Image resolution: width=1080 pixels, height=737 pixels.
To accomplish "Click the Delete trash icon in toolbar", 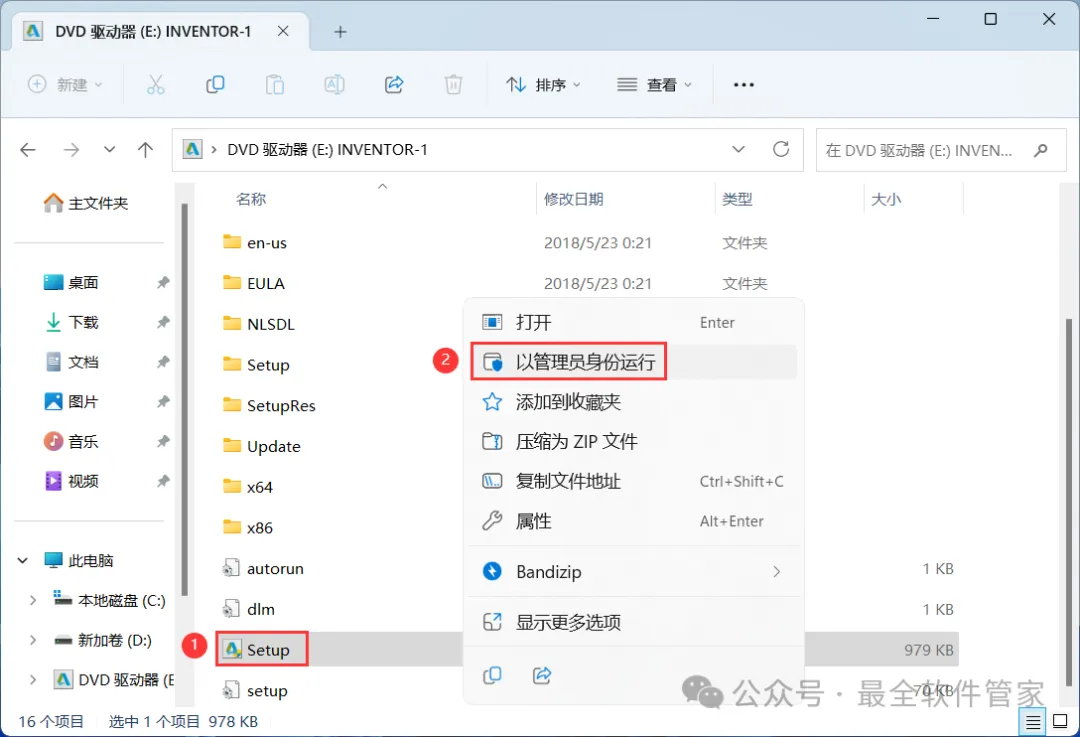I will (453, 85).
